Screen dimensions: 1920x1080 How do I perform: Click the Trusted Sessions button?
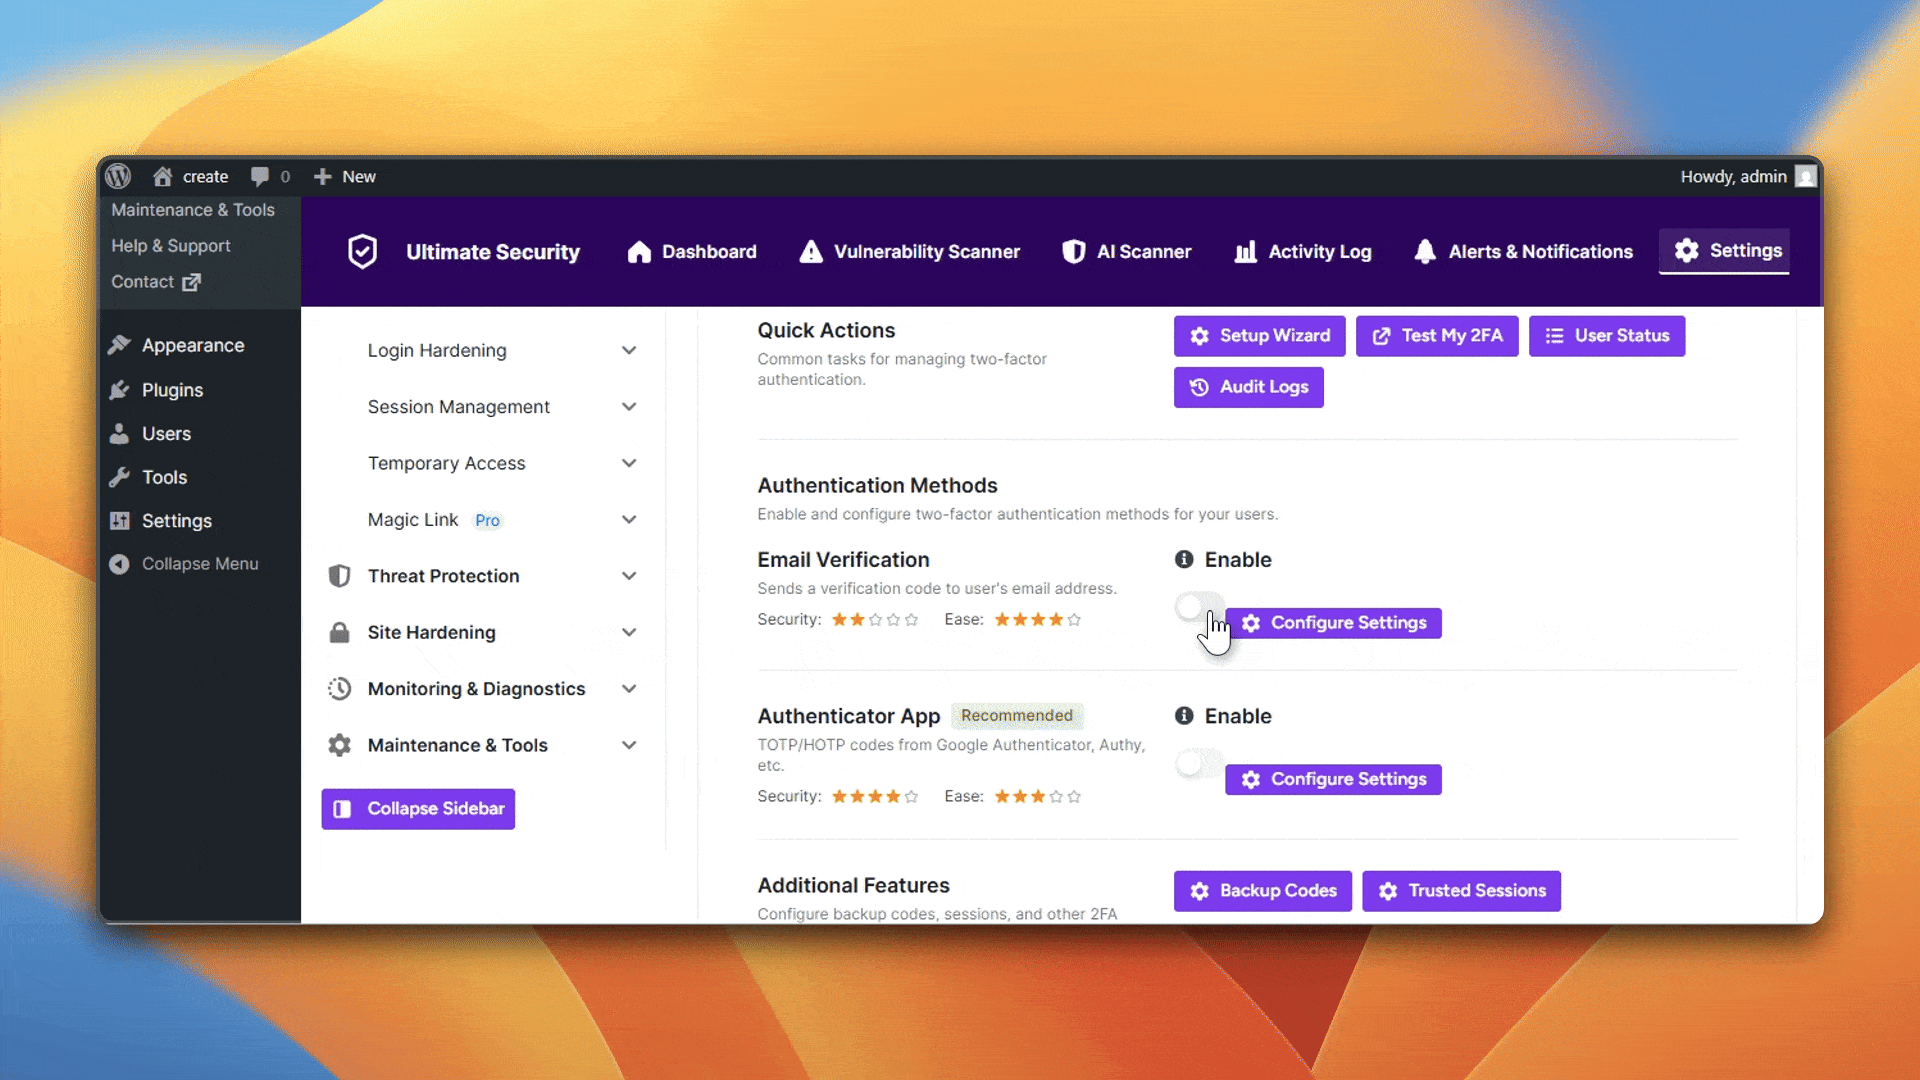[x=1462, y=891]
